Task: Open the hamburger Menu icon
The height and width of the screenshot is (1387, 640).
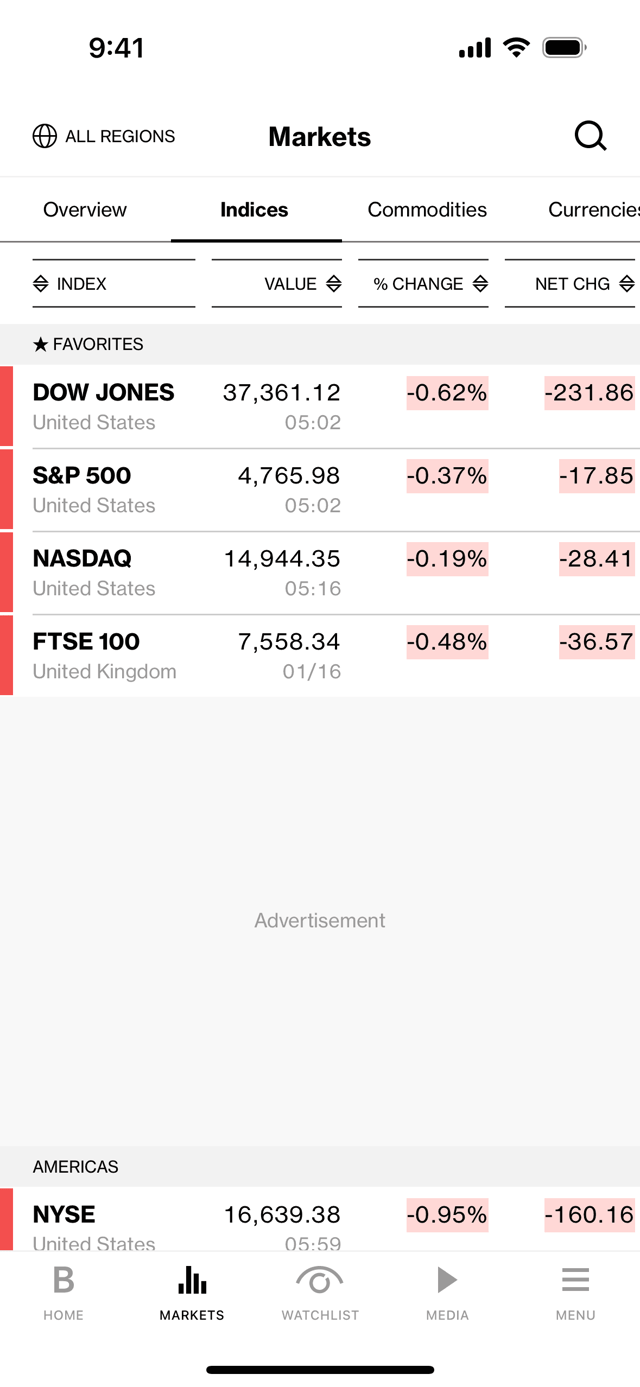Action: point(575,1280)
